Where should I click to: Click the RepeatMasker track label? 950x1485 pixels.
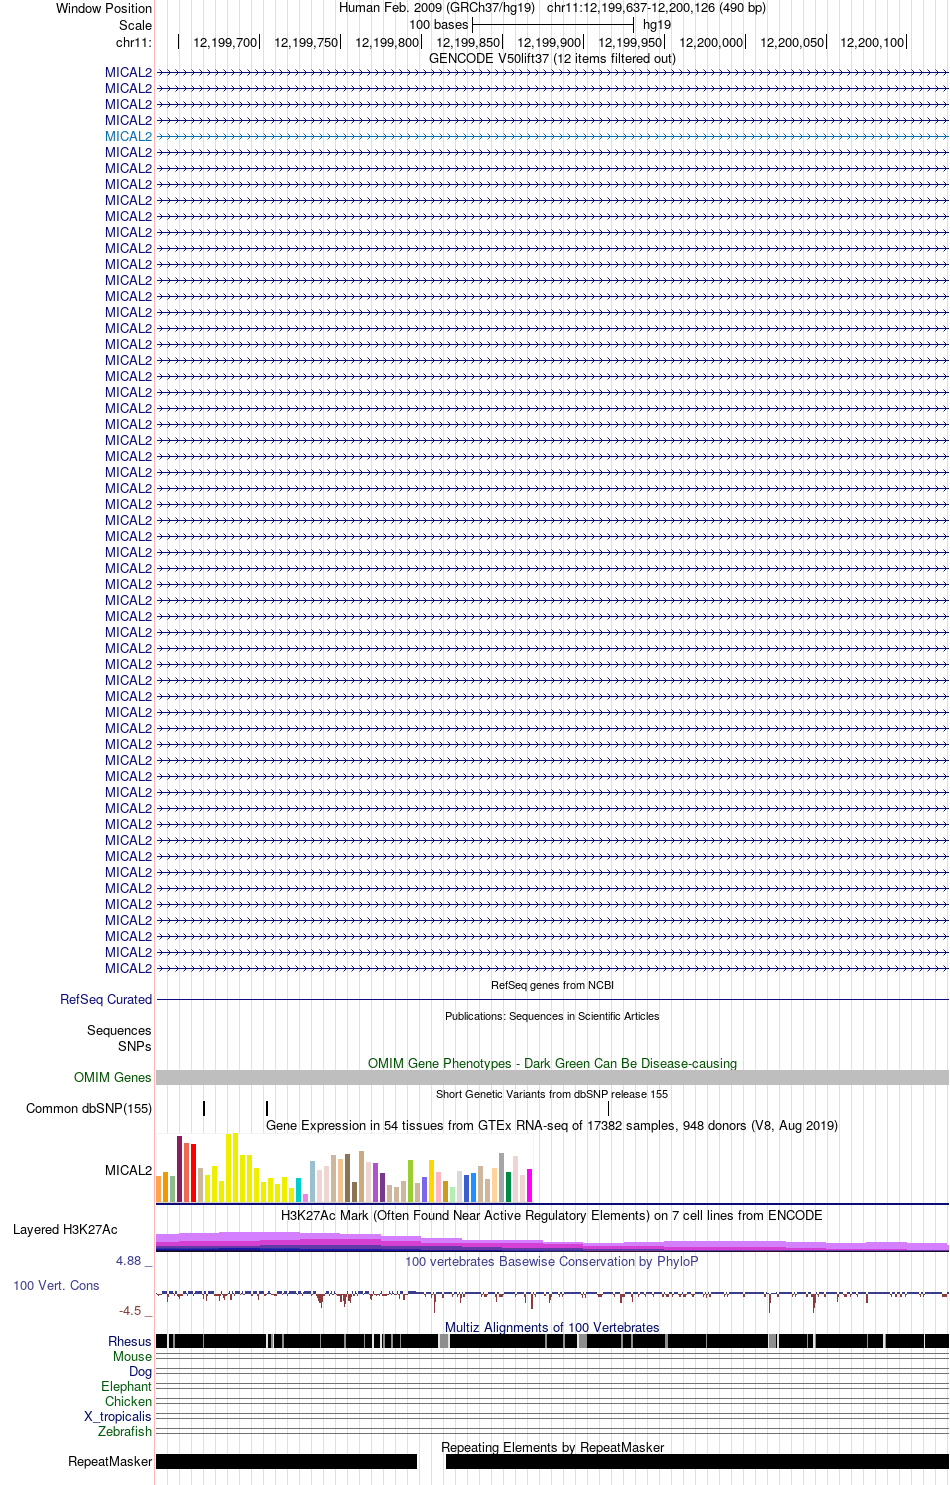(x=110, y=1461)
